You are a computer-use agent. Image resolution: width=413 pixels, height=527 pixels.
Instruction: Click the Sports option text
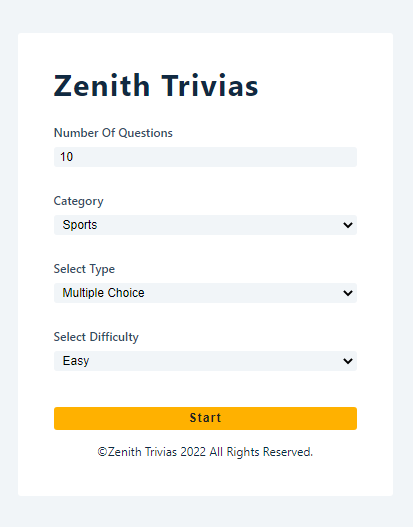click(80, 225)
